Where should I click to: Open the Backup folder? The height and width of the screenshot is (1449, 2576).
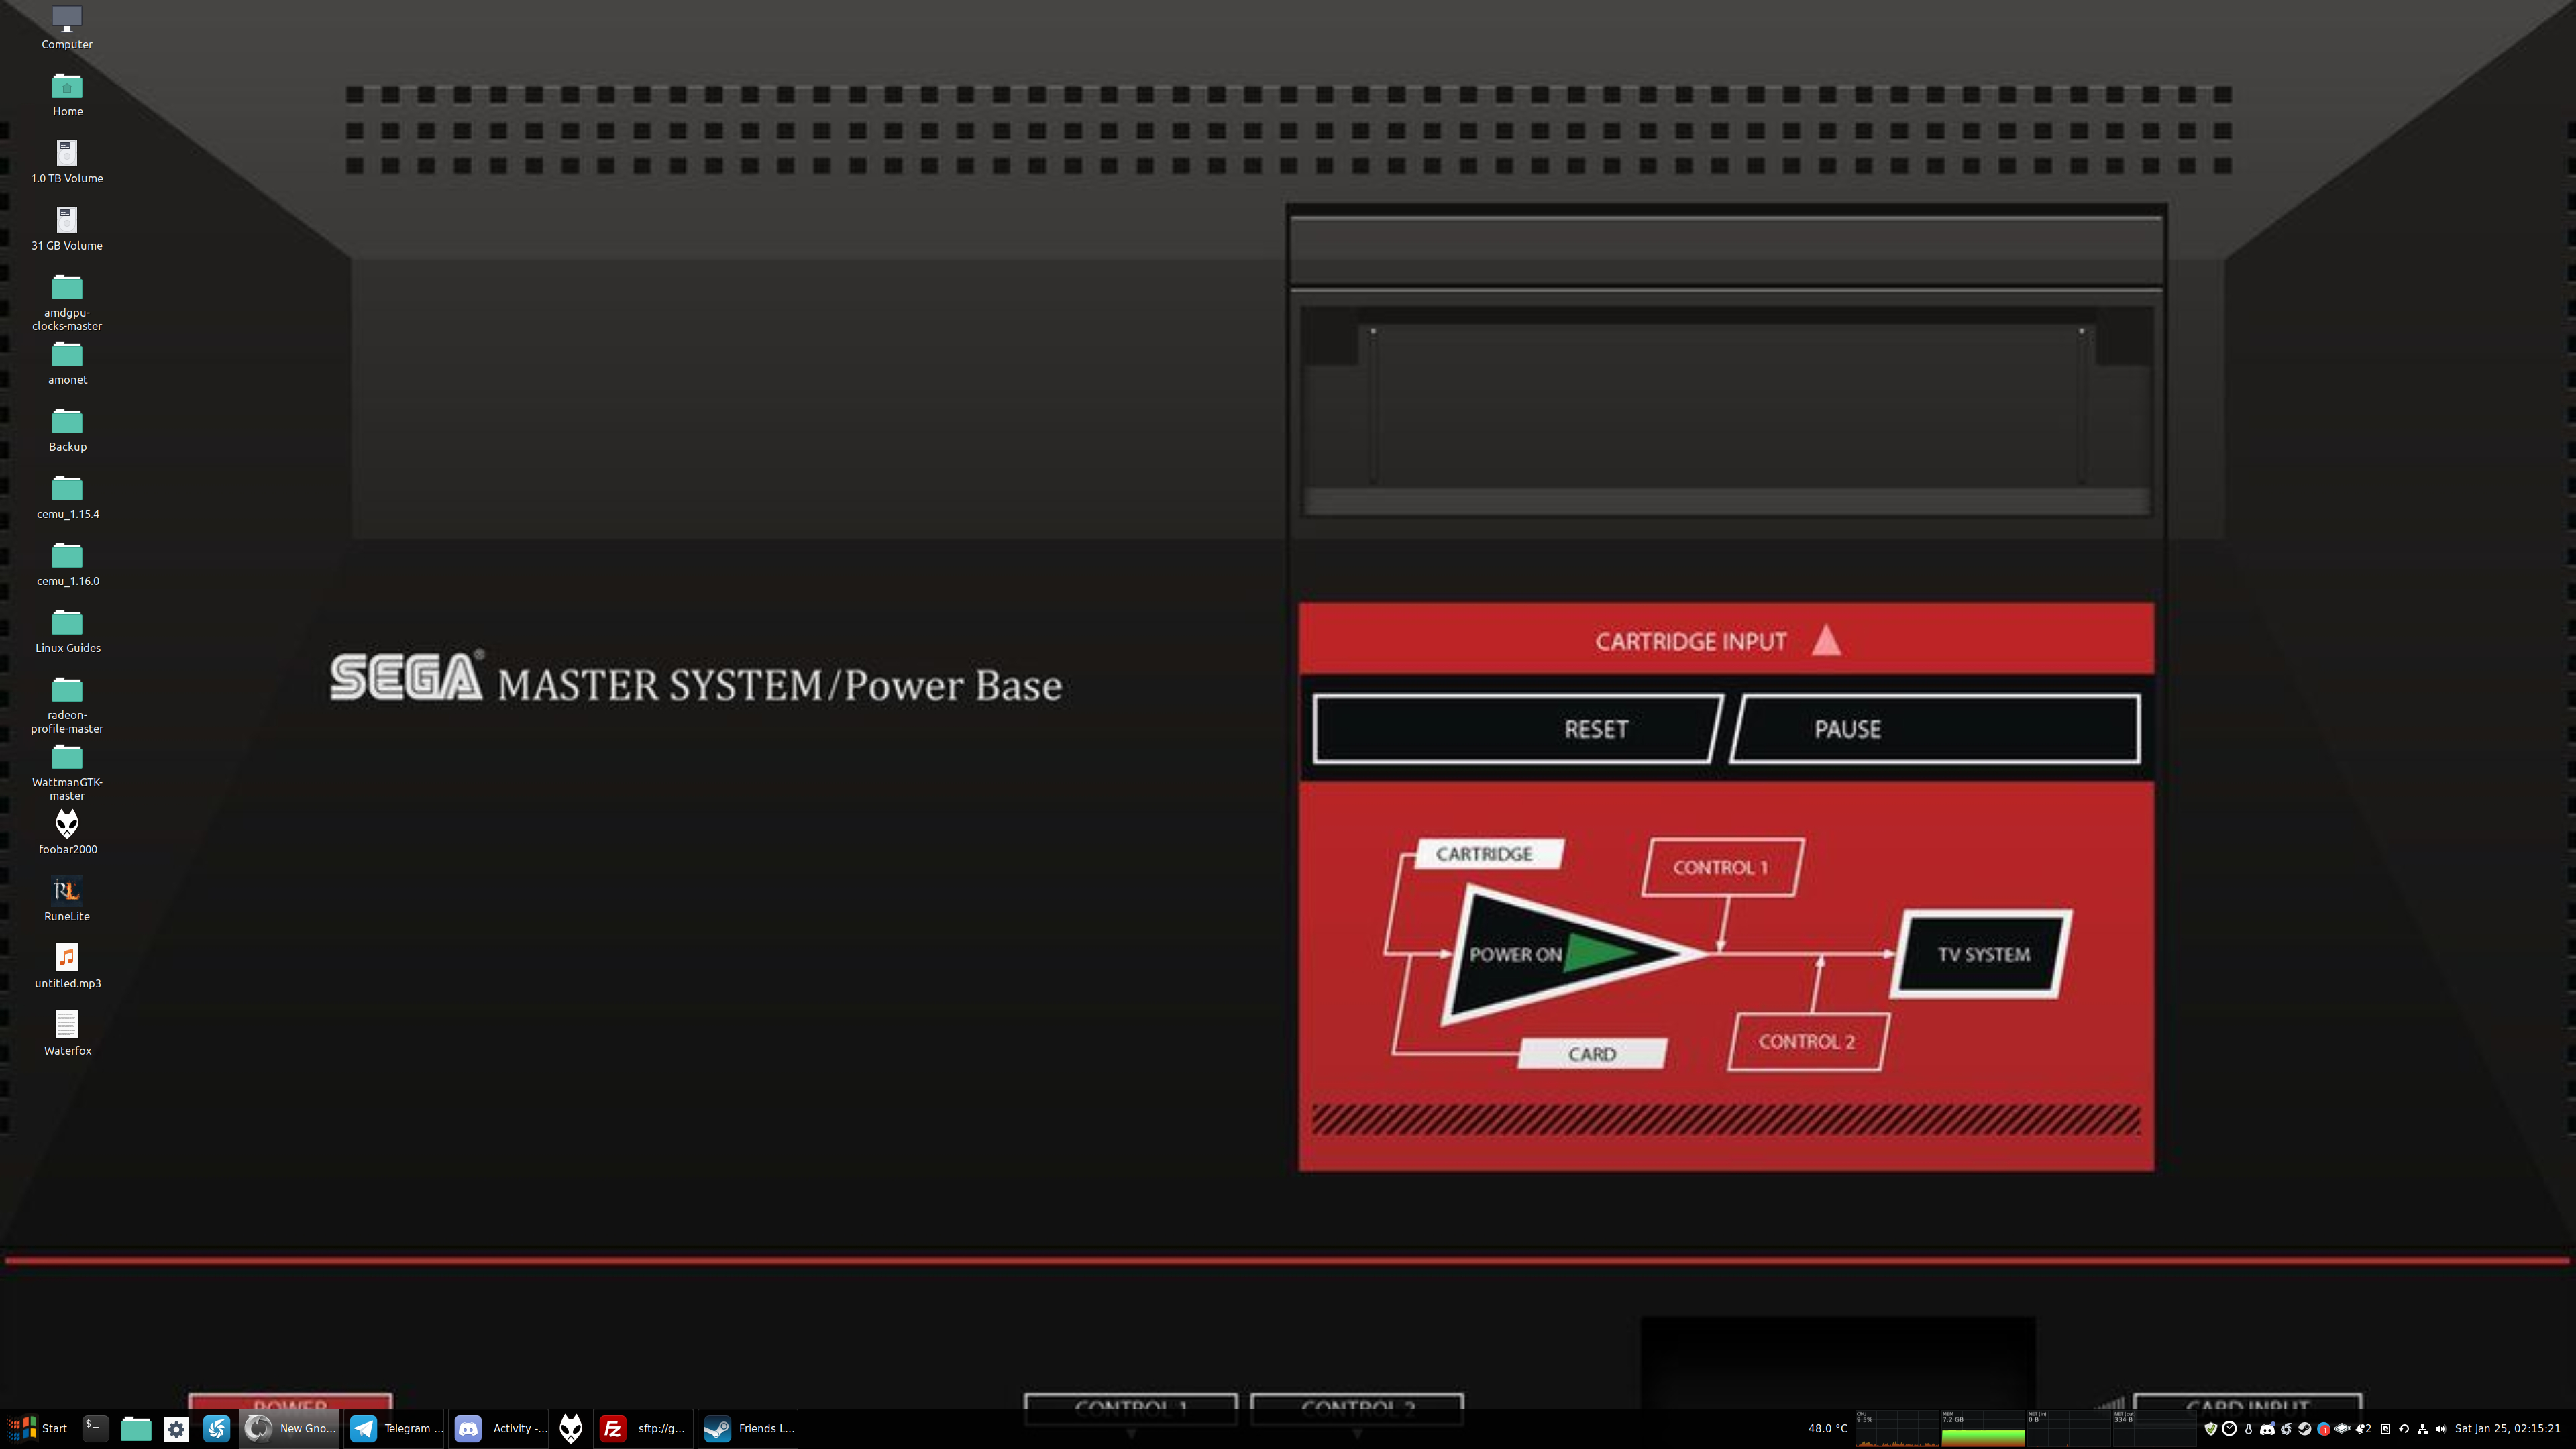coord(67,430)
